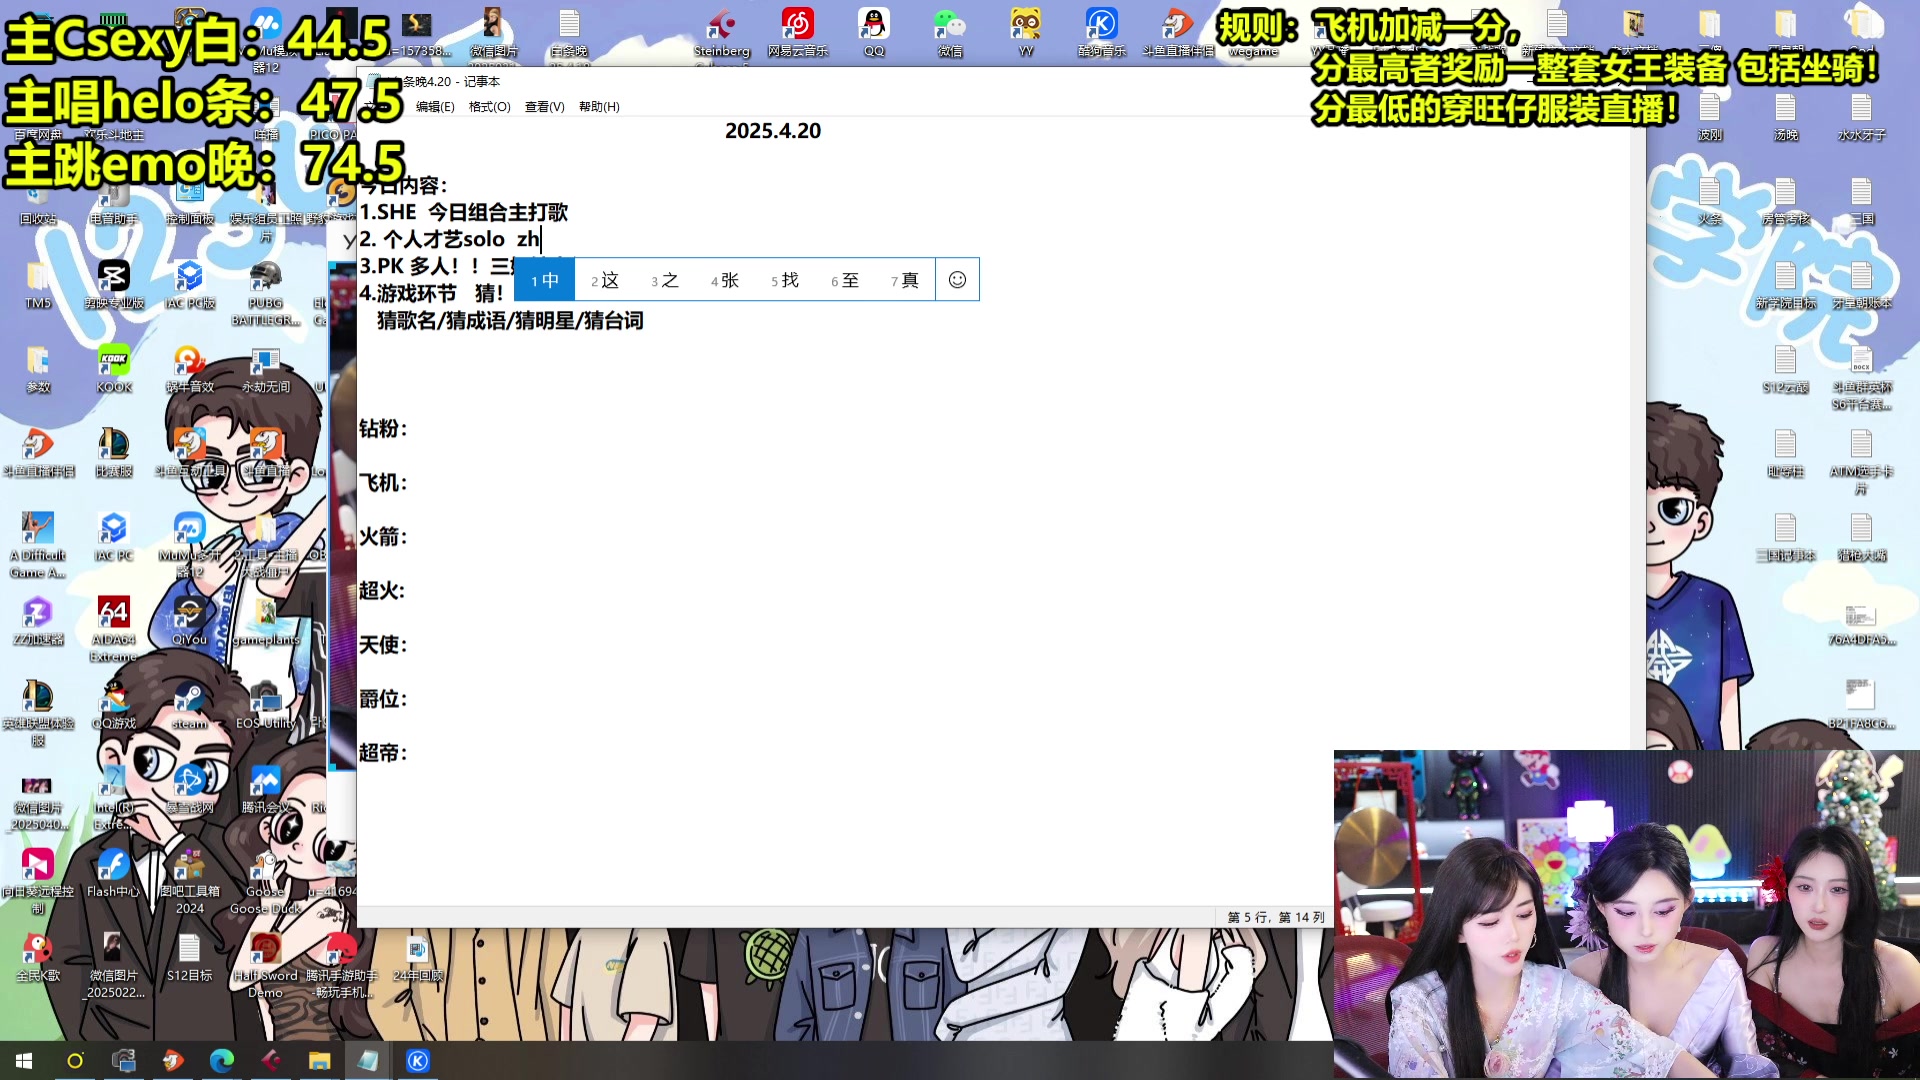Screen dimensions: 1920x1080
Task: Open Notepad's 编辑(E) menu
Action: (435, 107)
